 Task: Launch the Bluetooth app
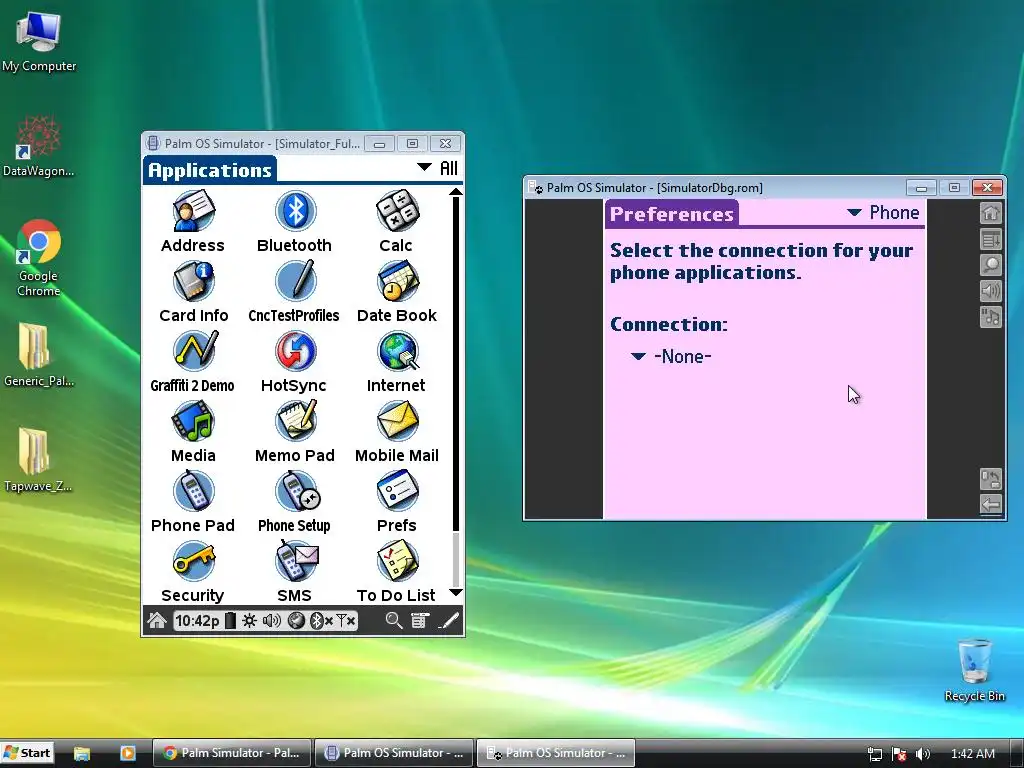point(295,221)
